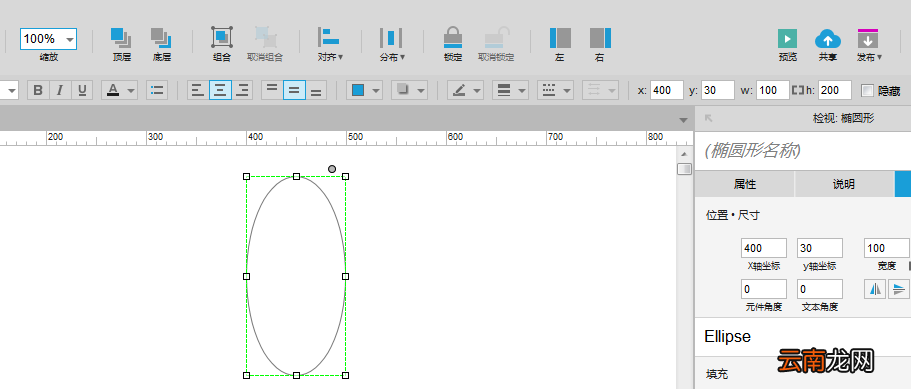The width and height of the screenshot is (911, 389).
Task: Bring selection to front with 顶层
Action: 121,38
